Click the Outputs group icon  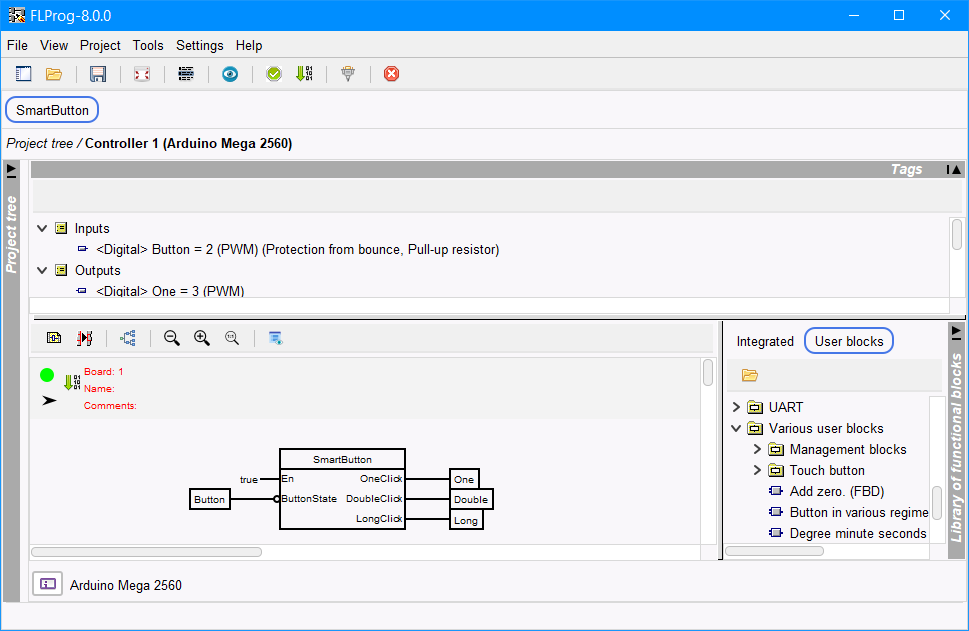point(61,270)
